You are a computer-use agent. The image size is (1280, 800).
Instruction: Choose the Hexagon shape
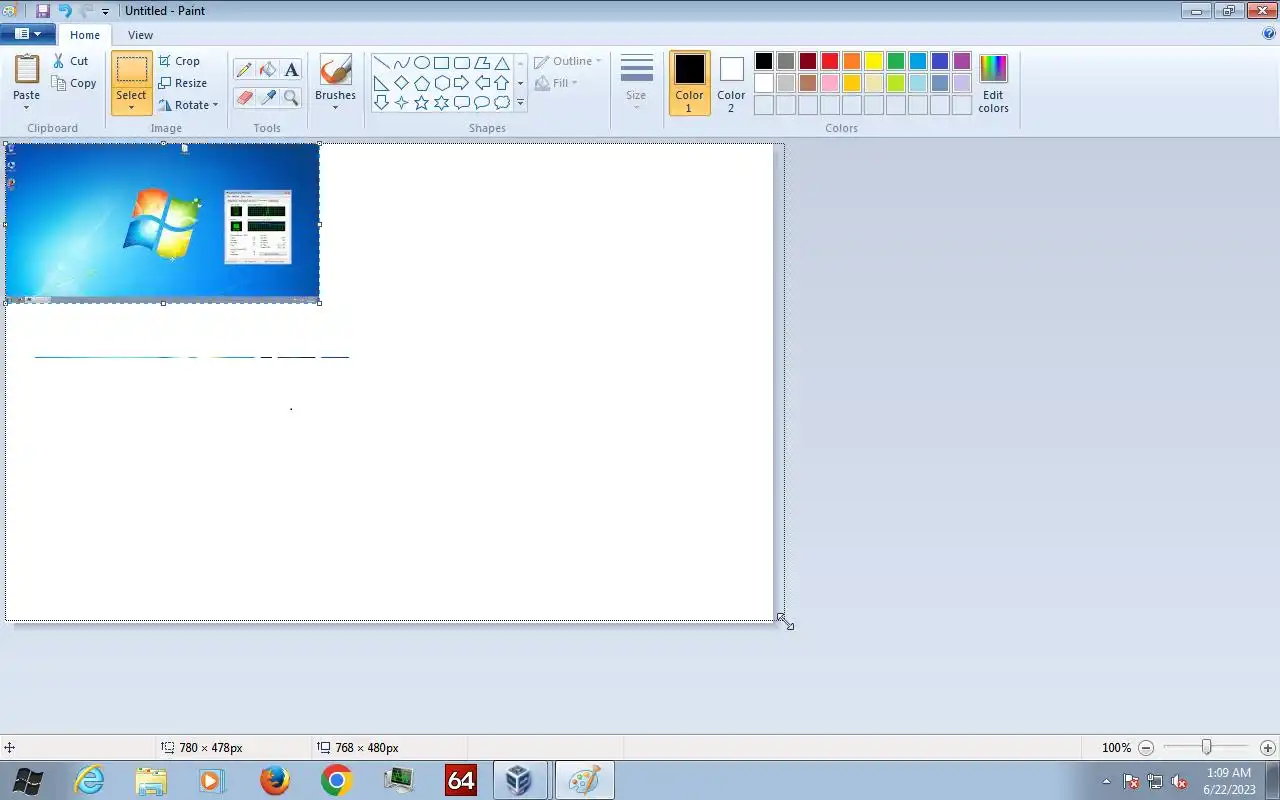tap(441, 83)
